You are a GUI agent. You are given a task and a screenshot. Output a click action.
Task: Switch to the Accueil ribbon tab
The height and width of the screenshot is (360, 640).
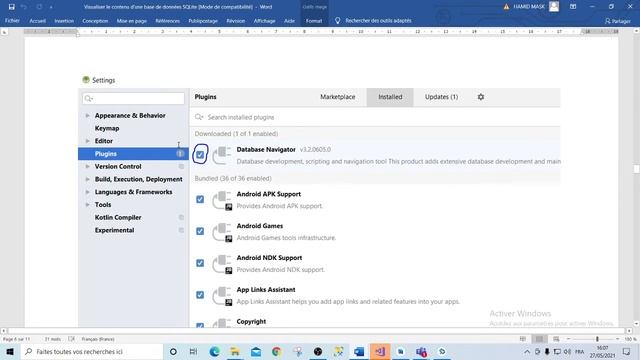tap(38, 20)
